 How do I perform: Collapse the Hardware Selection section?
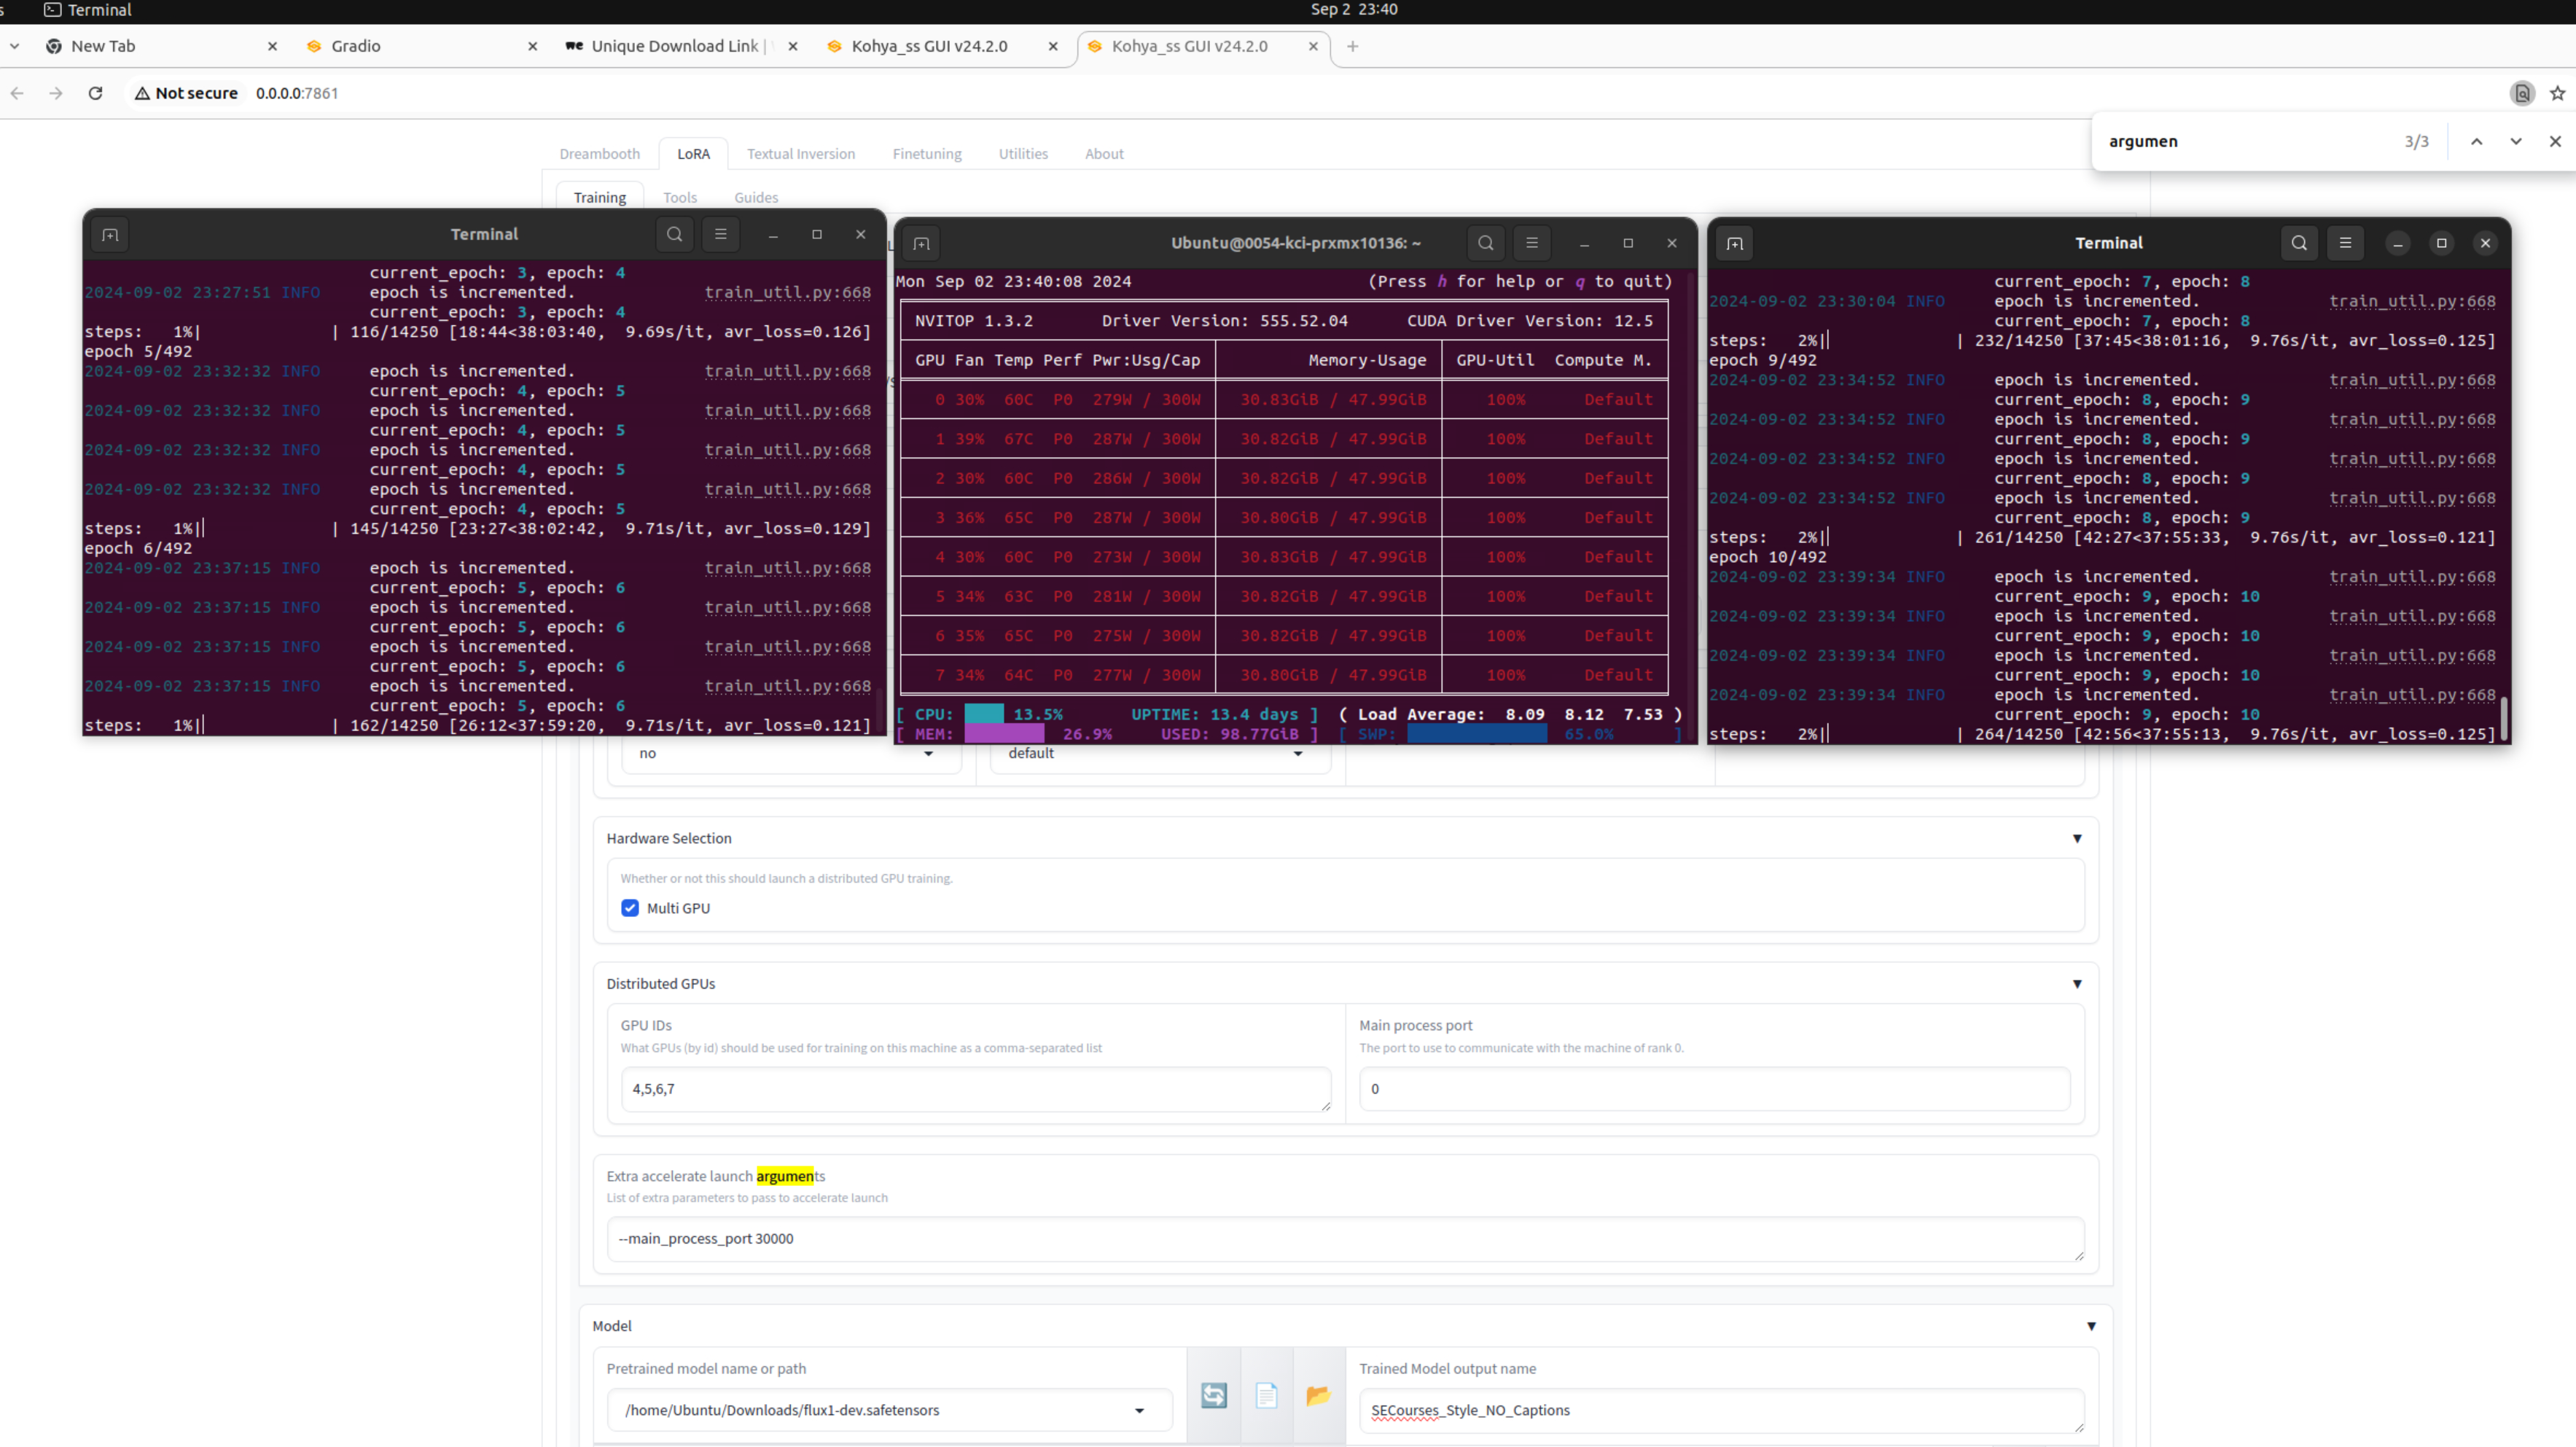tap(2077, 838)
